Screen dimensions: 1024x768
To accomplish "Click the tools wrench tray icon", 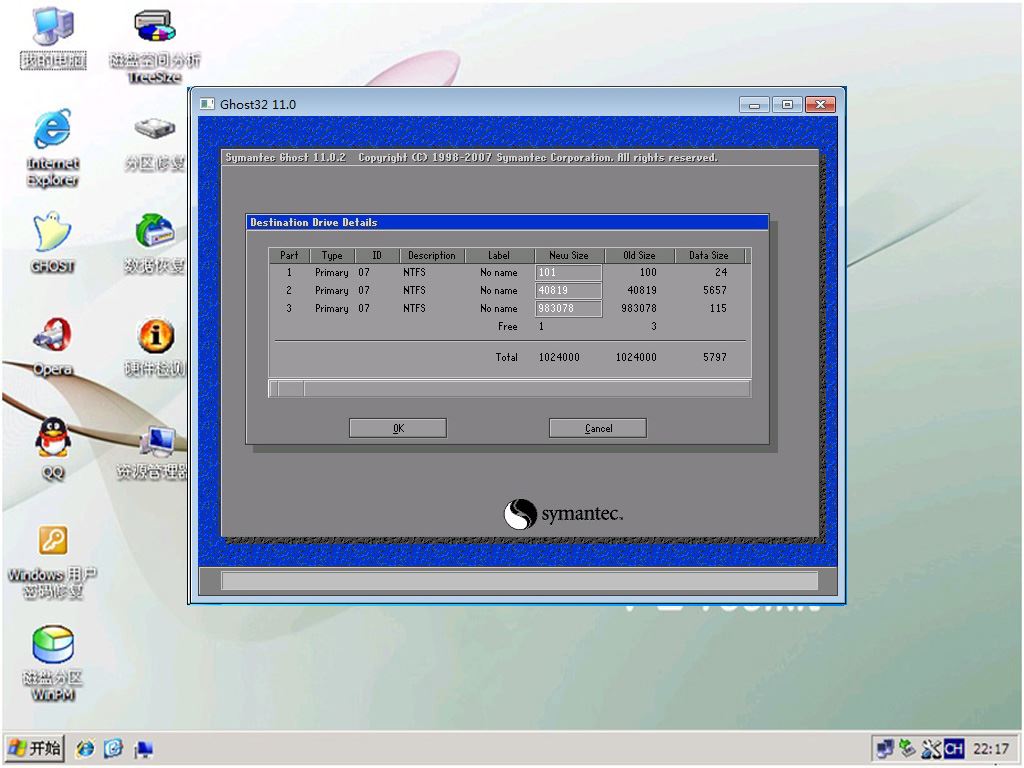I will (x=930, y=748).
